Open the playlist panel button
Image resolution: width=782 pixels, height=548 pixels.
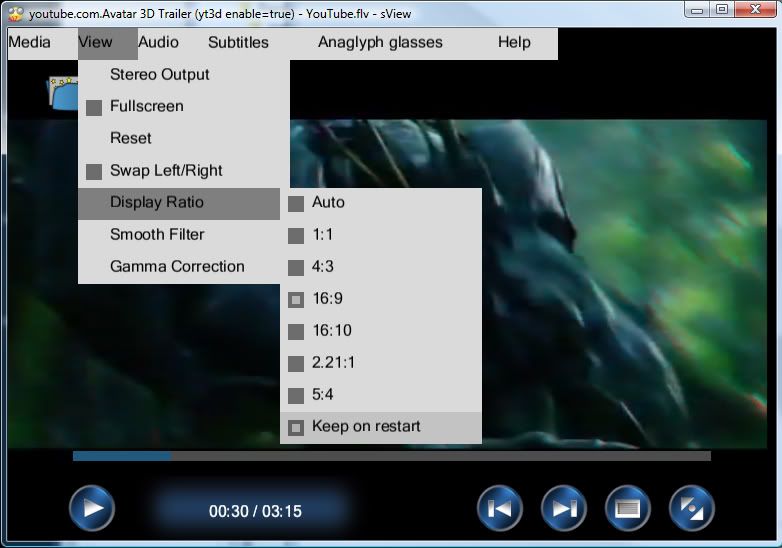[x=627, y=508]
